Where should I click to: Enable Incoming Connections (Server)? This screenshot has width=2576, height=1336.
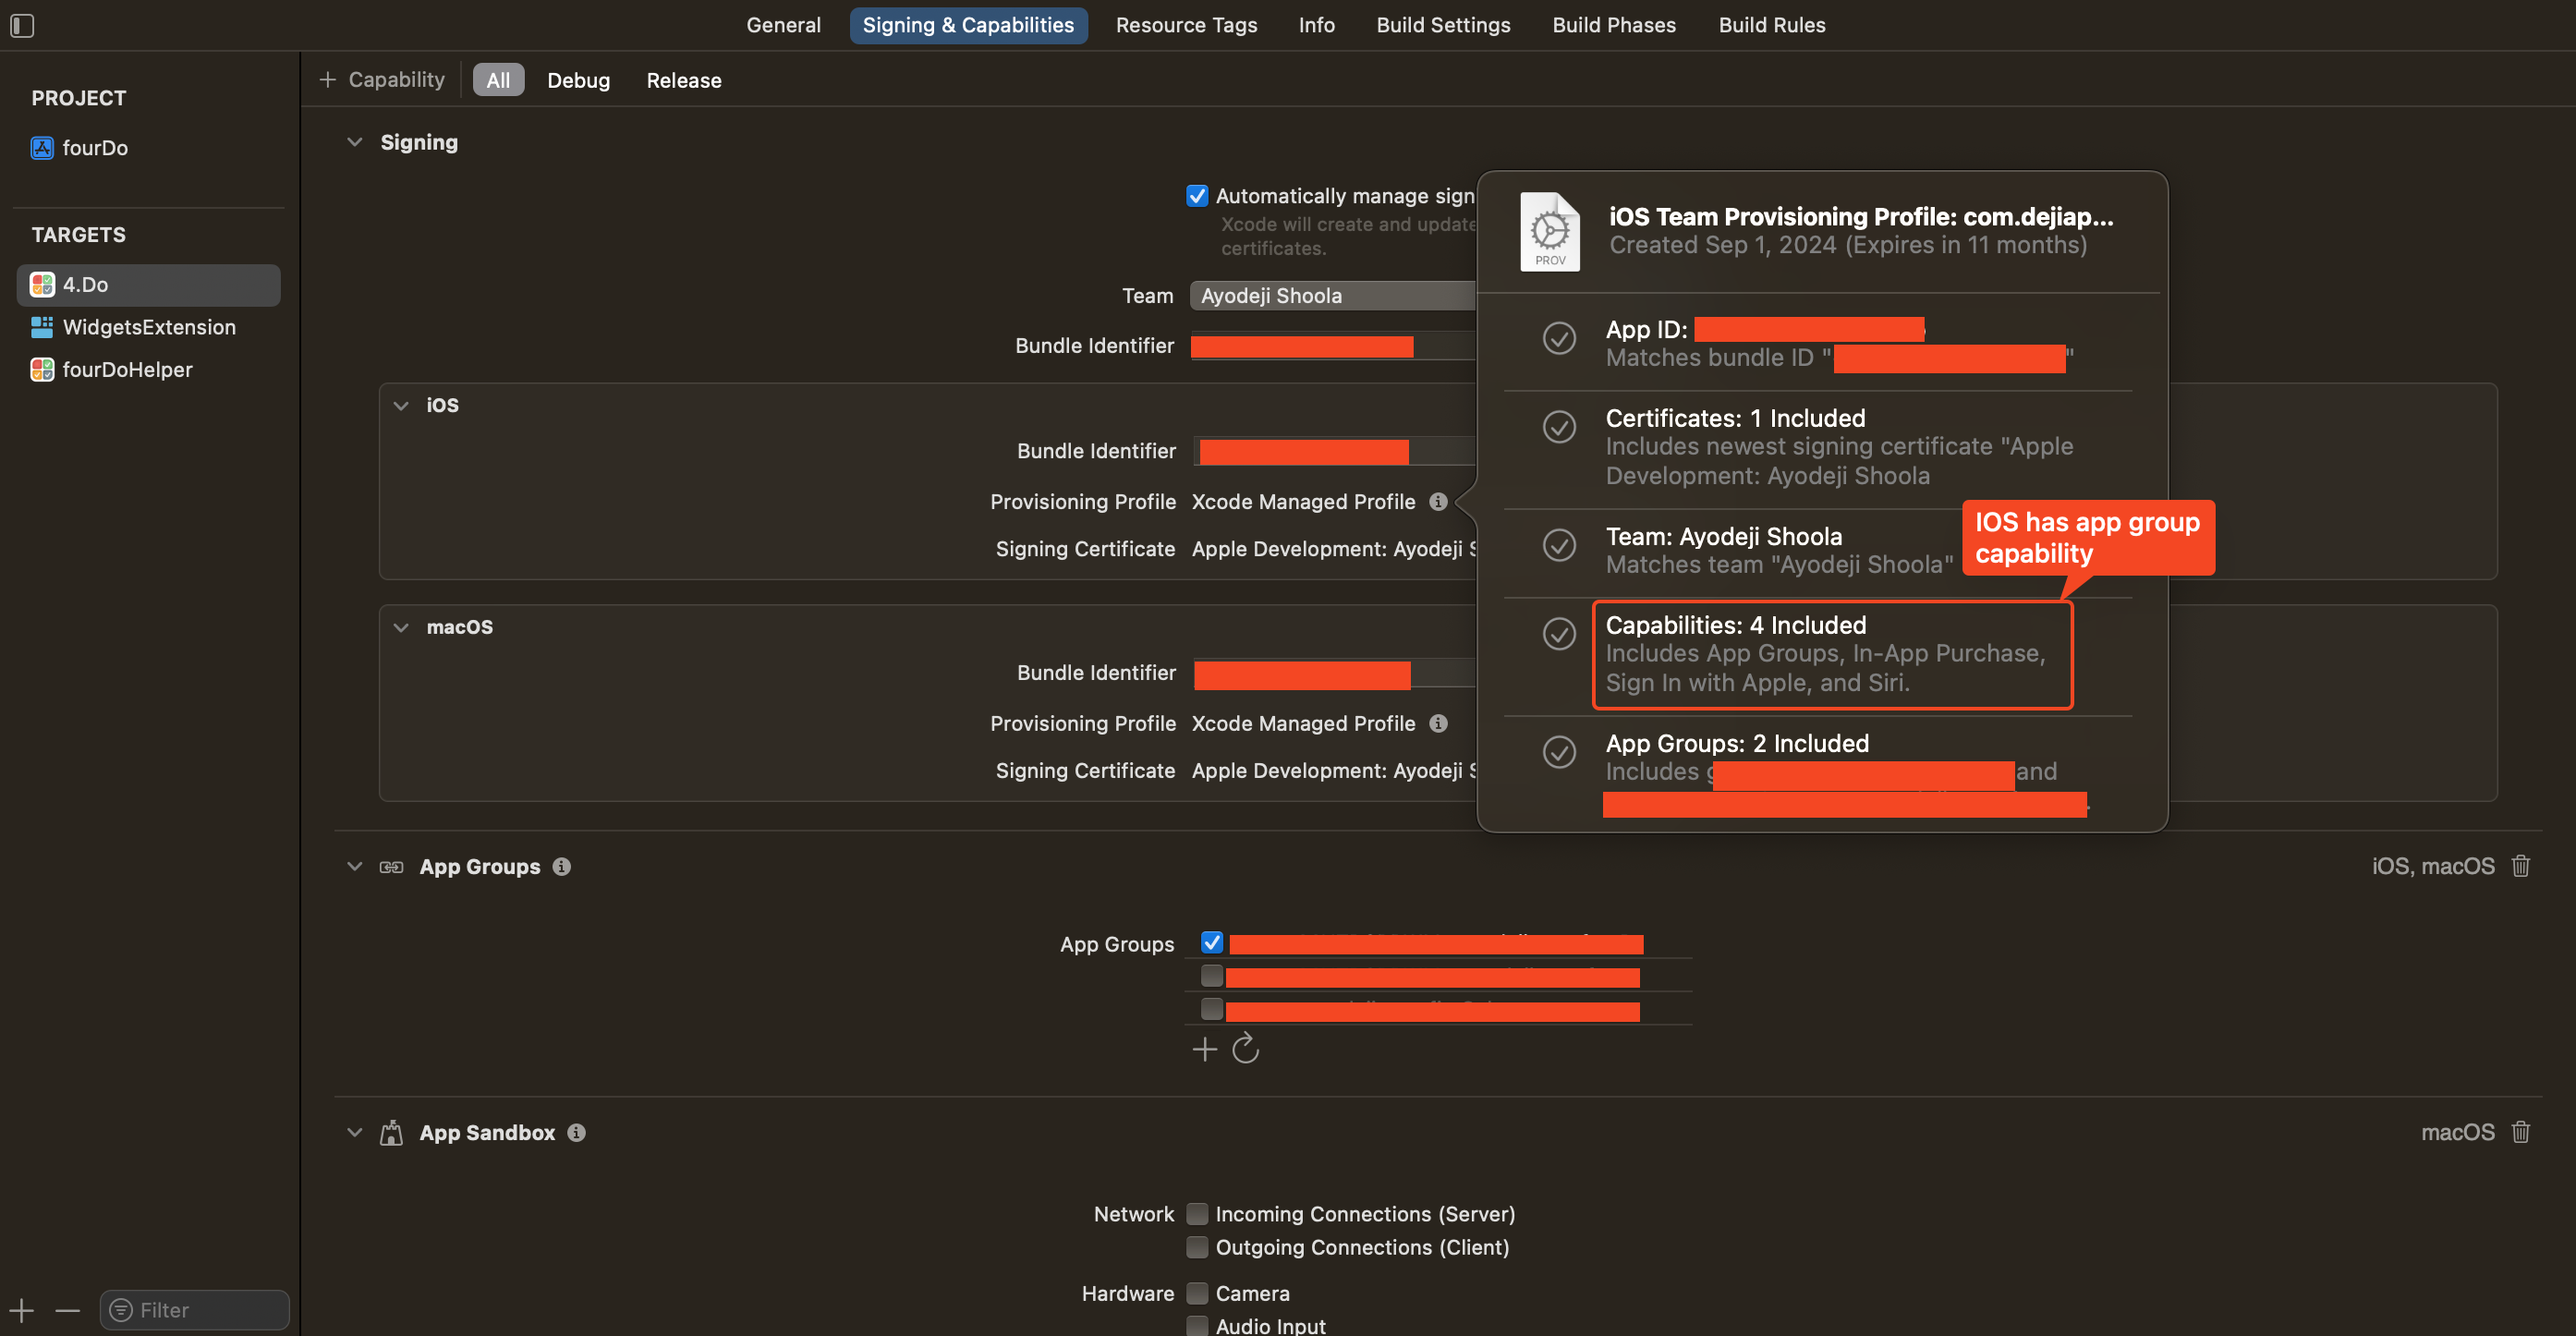click(x=1197, y=1214)
